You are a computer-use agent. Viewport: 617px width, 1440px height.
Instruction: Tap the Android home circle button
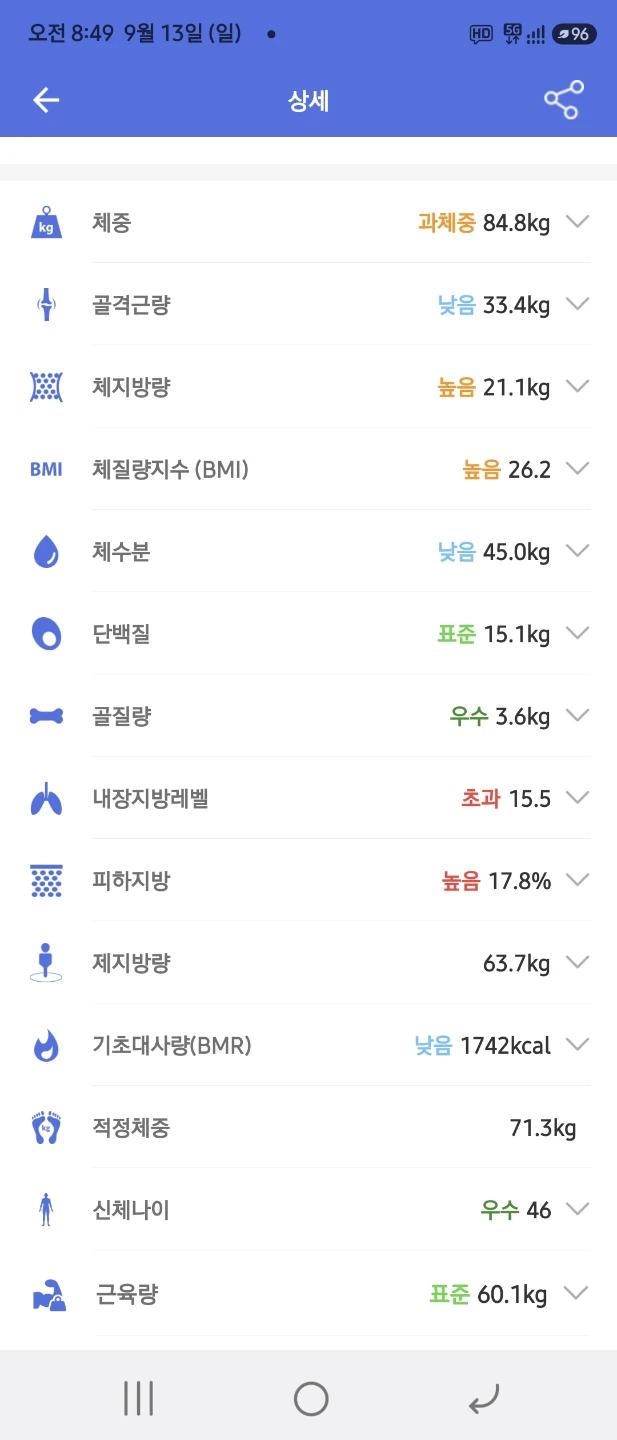tap(311, 1398)
